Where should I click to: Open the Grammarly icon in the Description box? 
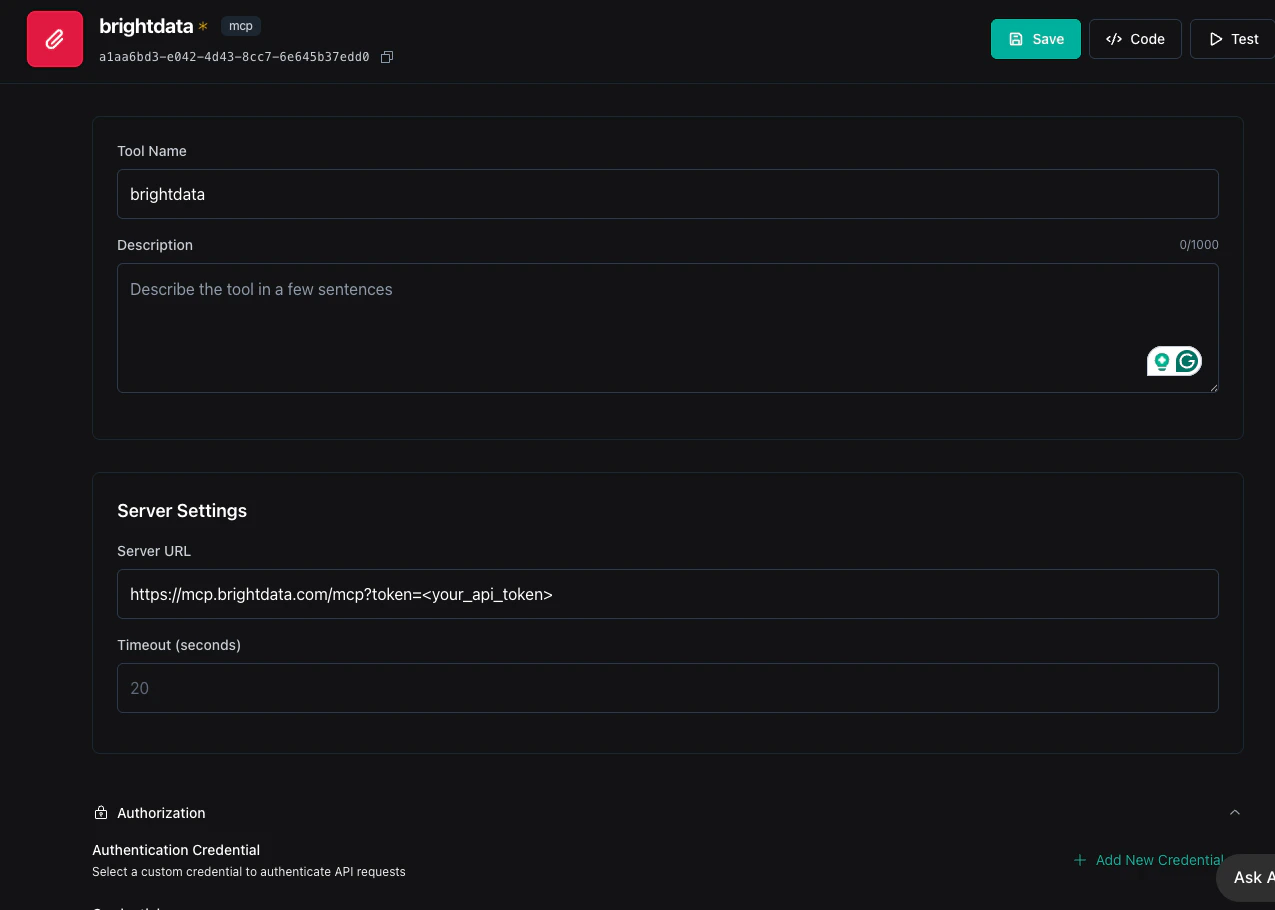1186,361
